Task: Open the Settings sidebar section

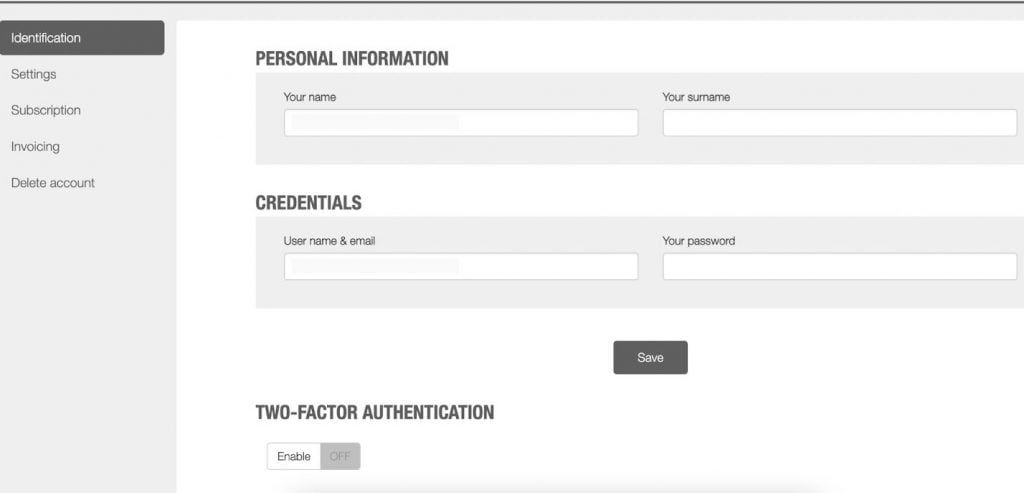Action: click(33, 74)
